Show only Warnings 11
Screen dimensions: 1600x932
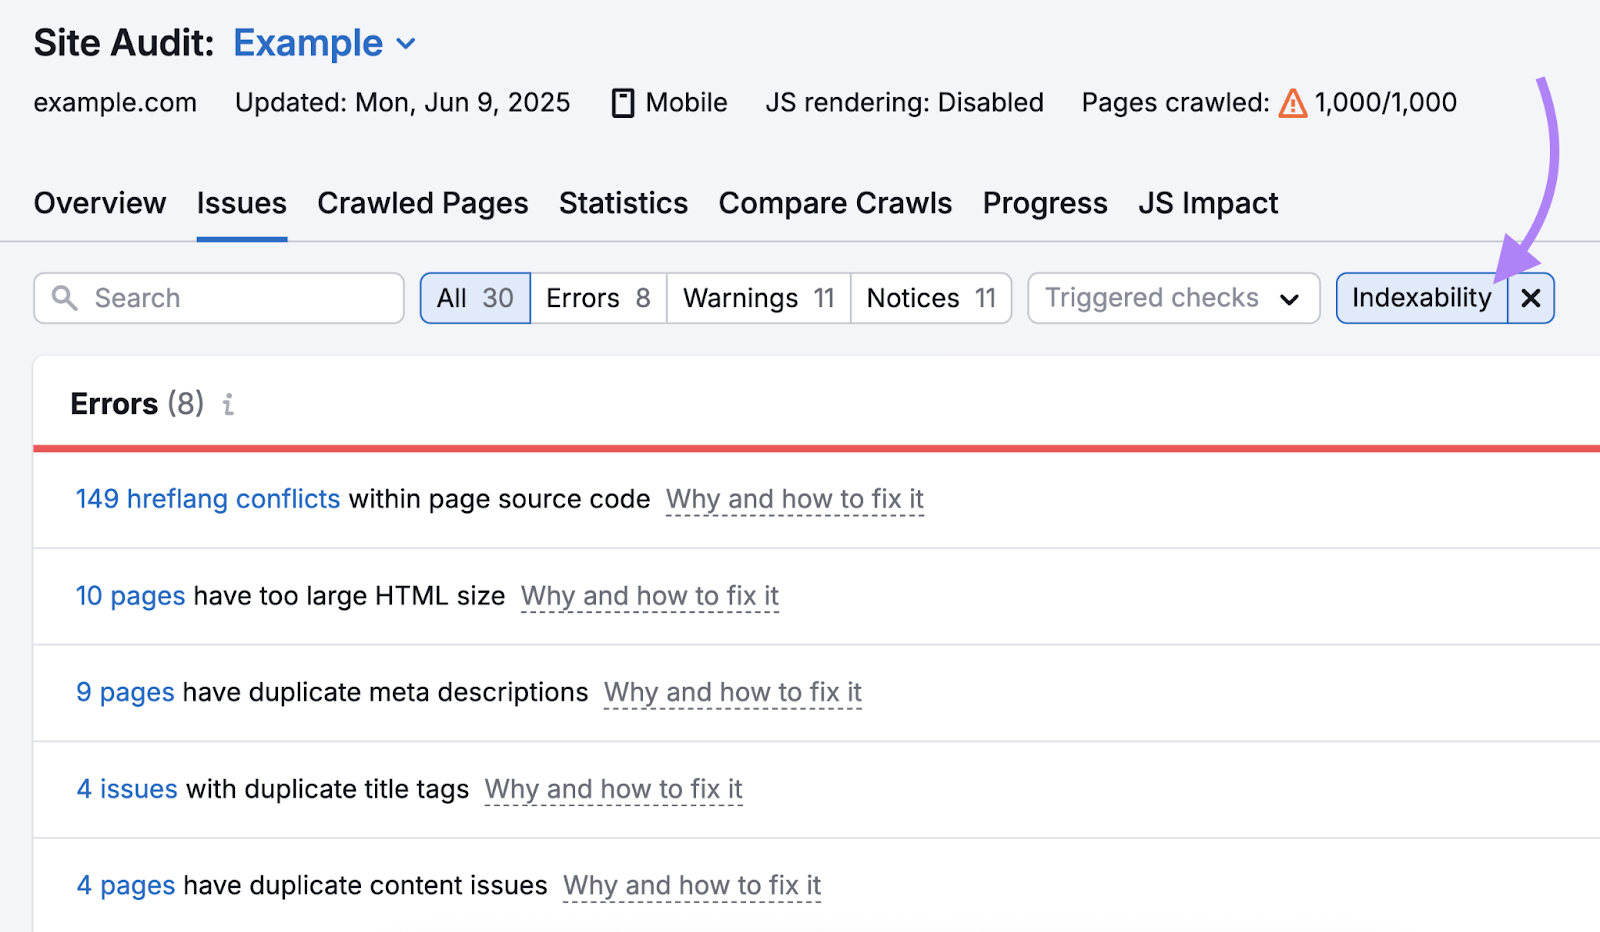click(757, 297)
